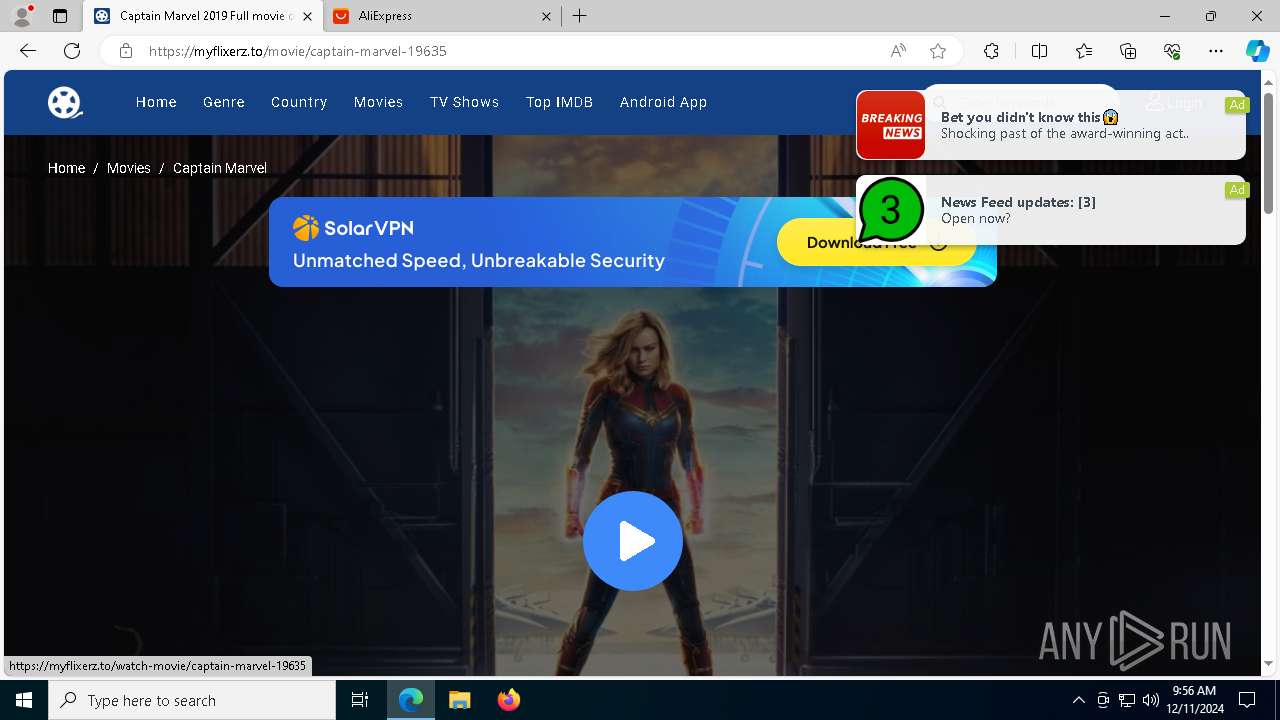Screen dimensions: 1280x720
Task: Open Copilot icon in toolbar
Action: click(x=1257, y=51)
